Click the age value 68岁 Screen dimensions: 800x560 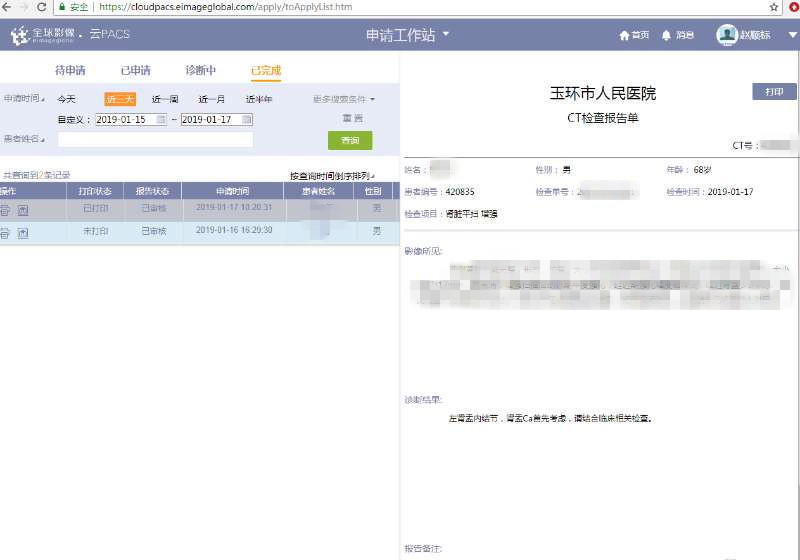702,170
